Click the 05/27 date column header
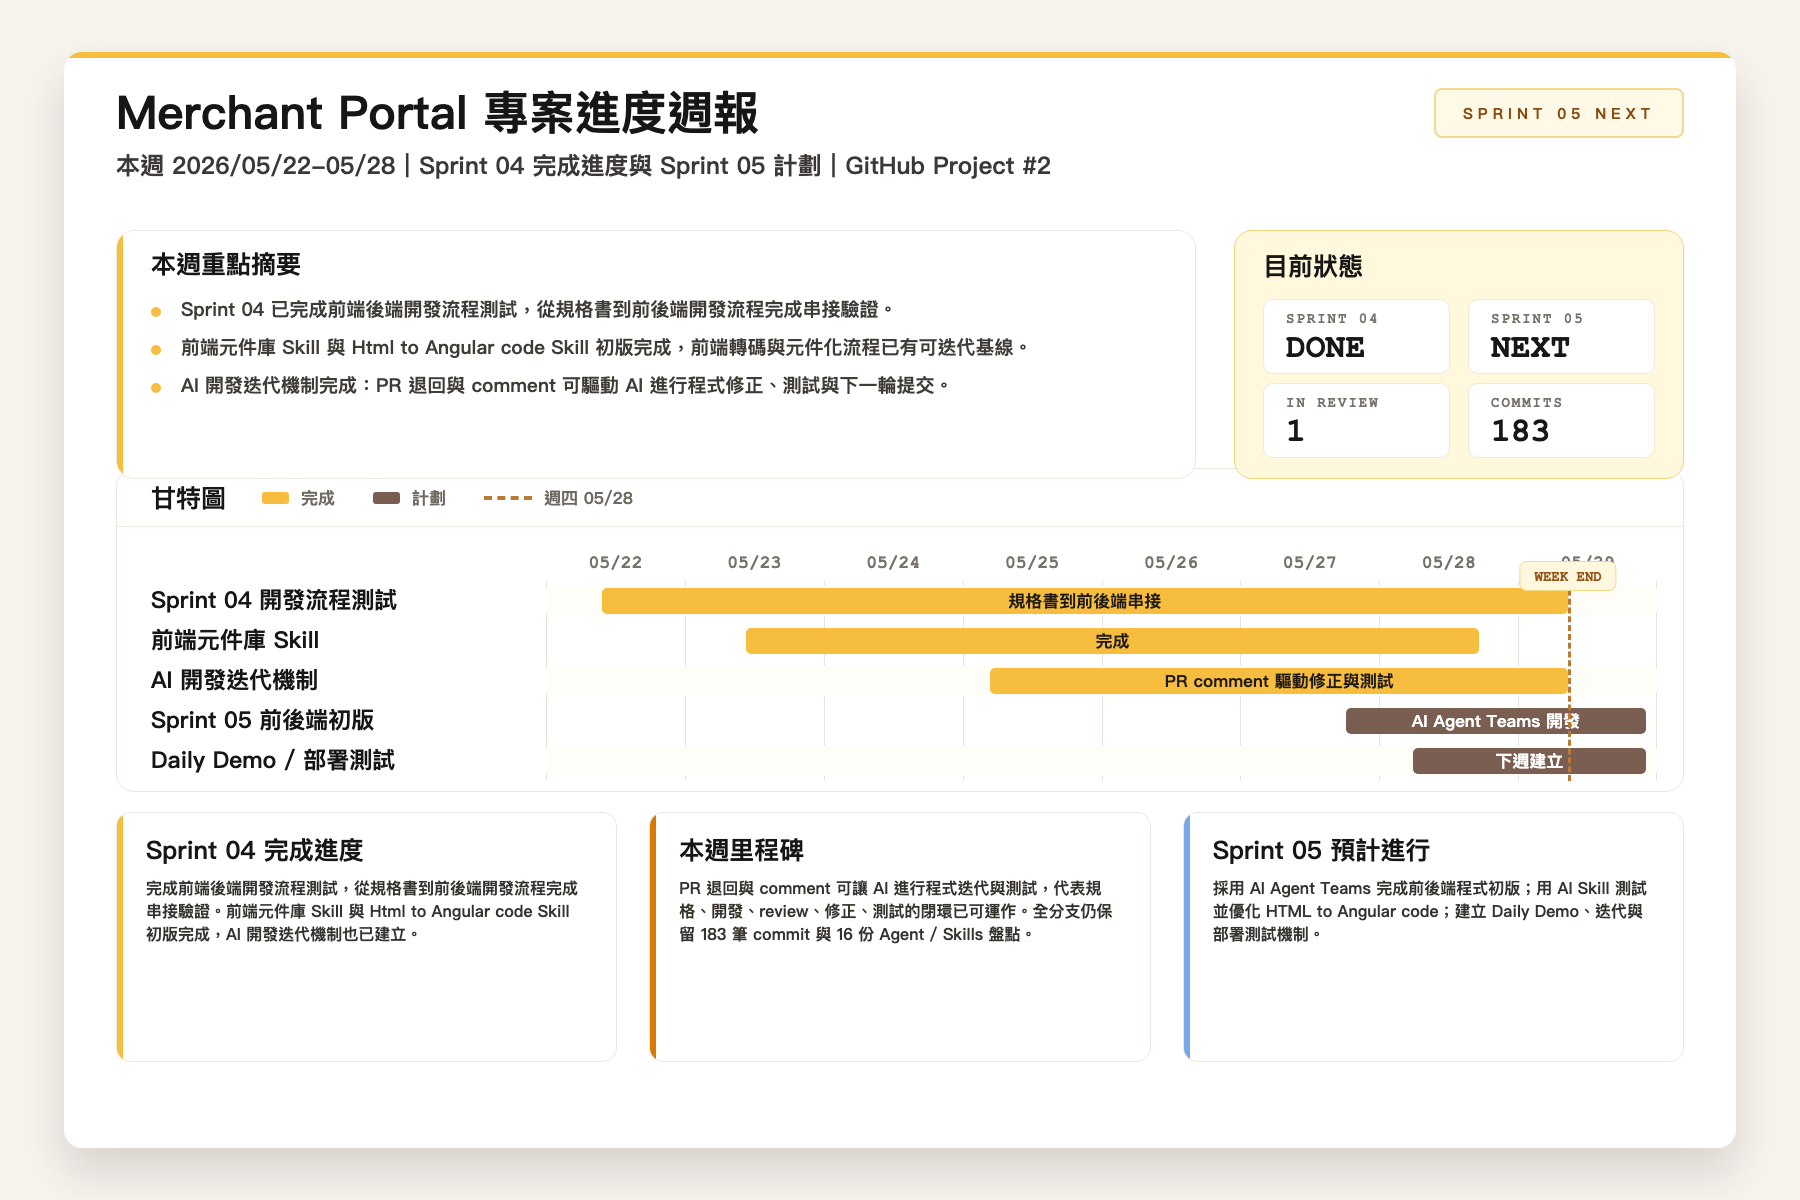Screen dimensions: 1800x1200 (x=1310, y=562)
